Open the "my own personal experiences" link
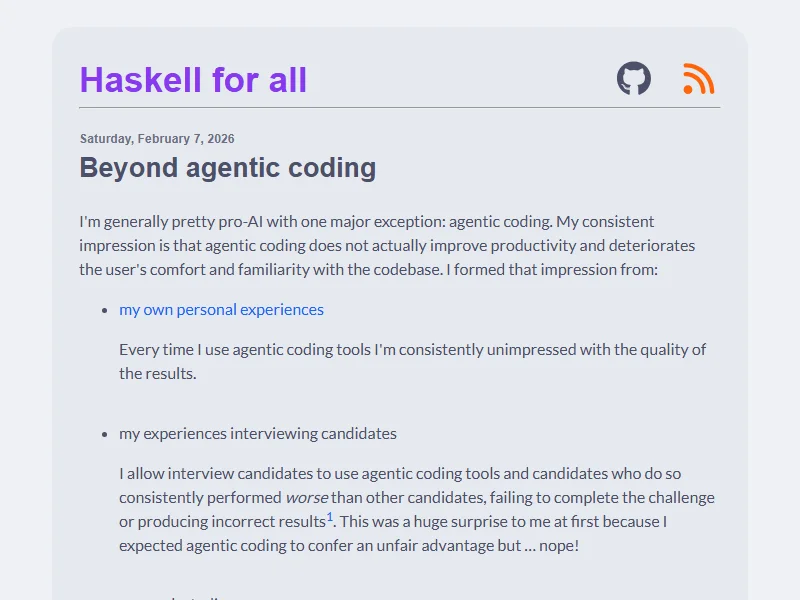Viewport: 800px width, 600px height. pyautogui.click(x=221, y=310)
